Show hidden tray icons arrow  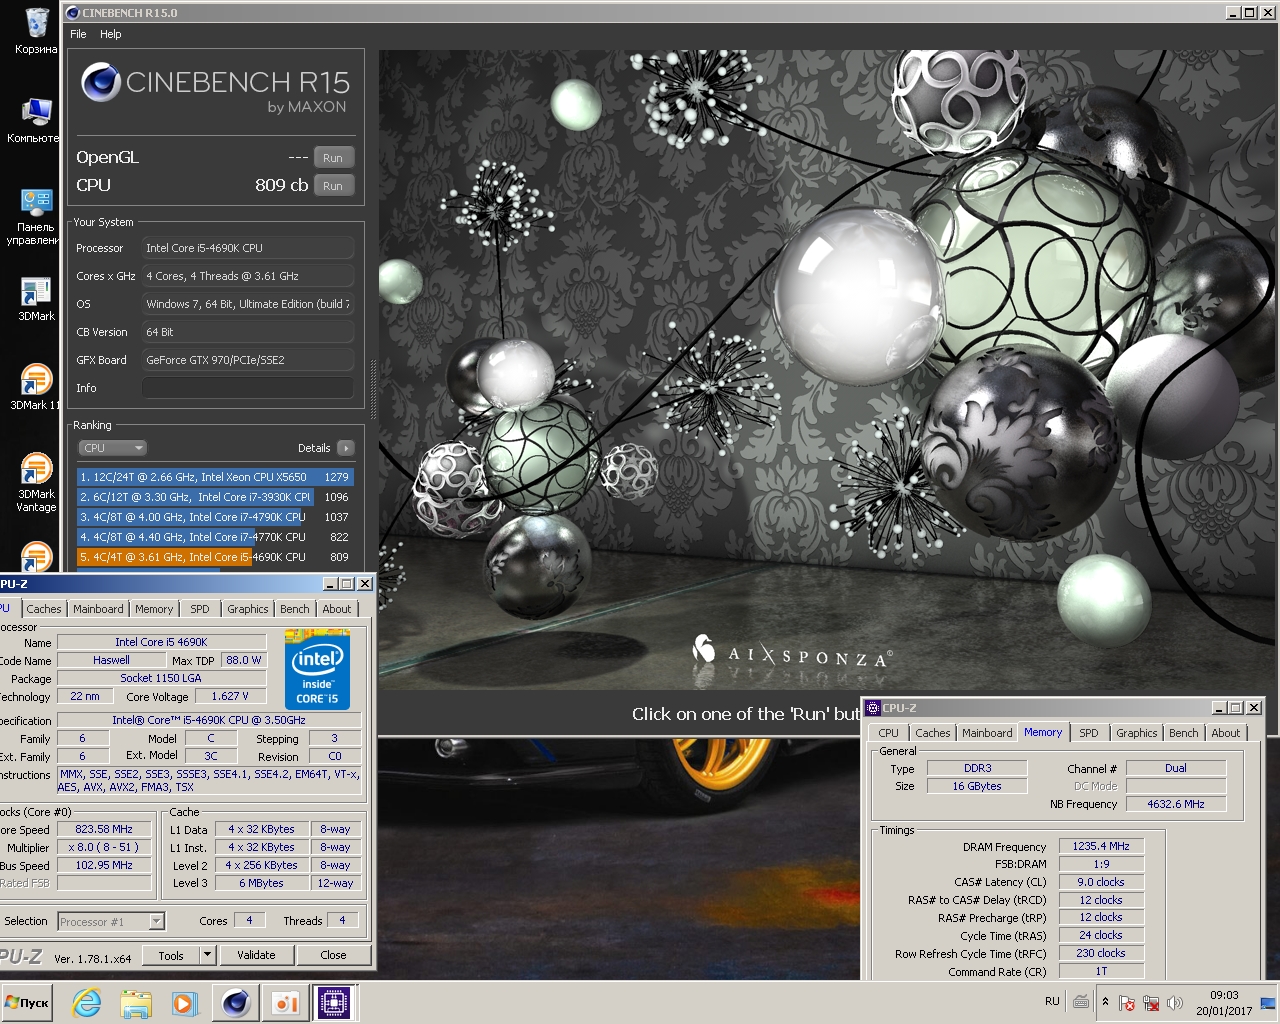(x=1105, y=1001)
